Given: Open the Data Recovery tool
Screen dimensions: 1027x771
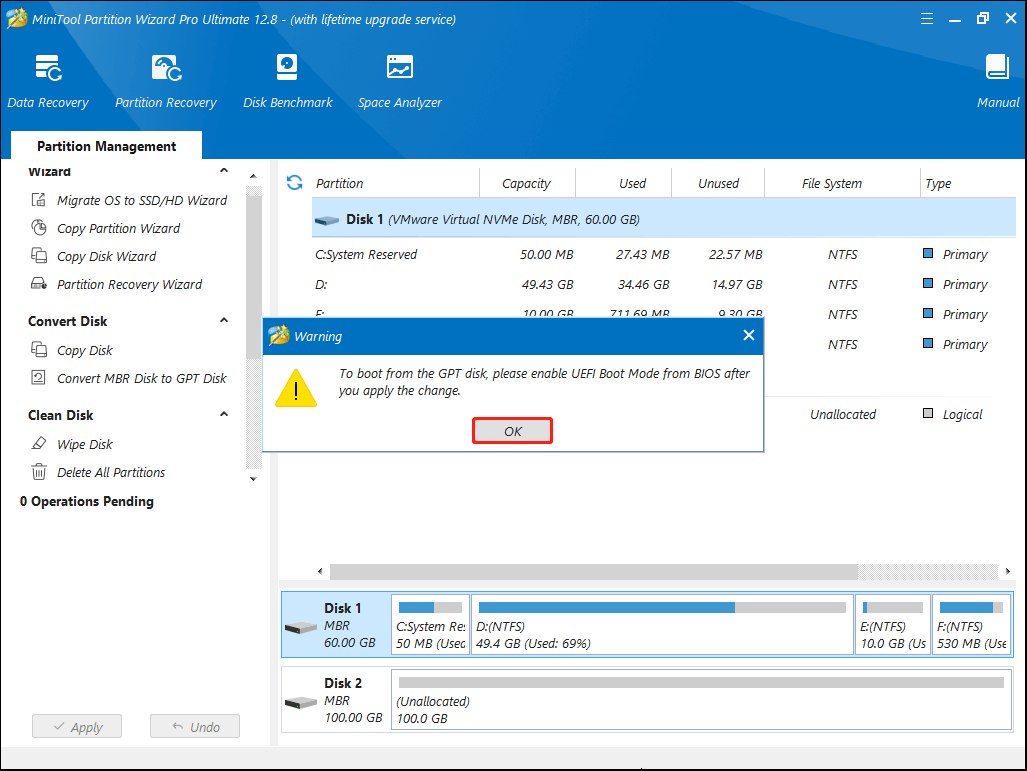Looking at the screenshot, I should (x=48, y=81).
